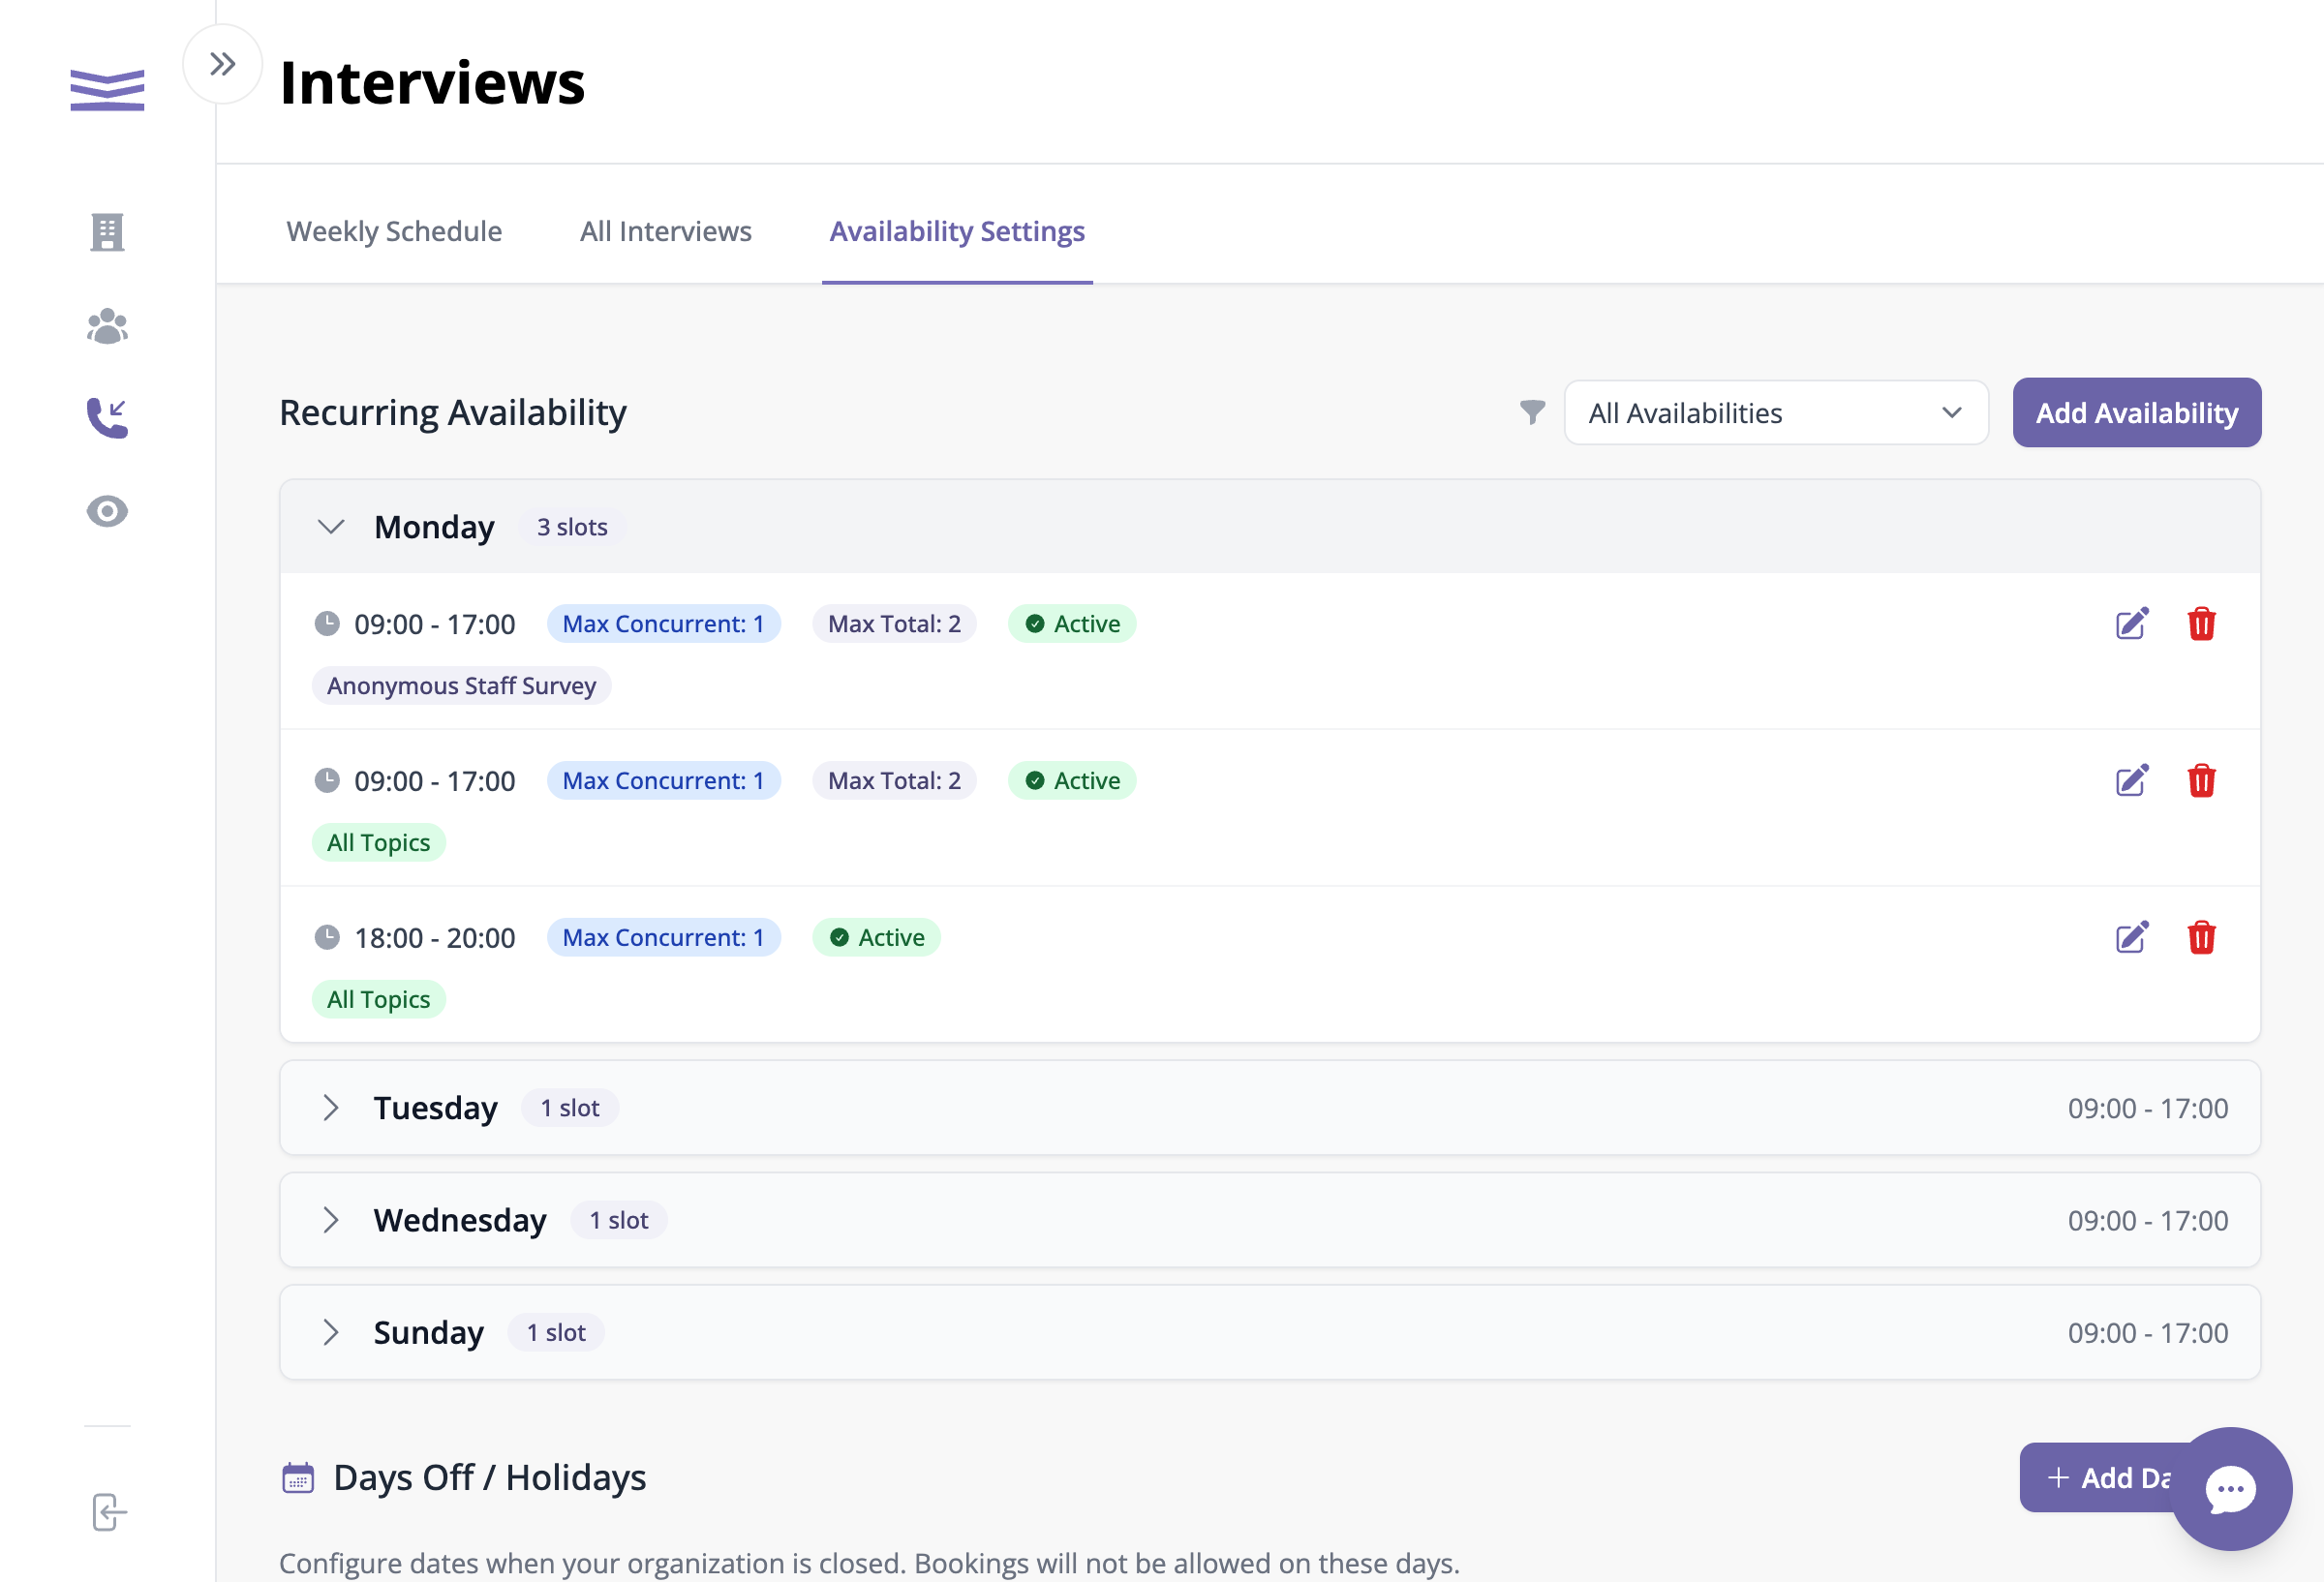
Task: Open the organization building icon in sidebar
Action: pyautogui.click(x=107, y=232)
